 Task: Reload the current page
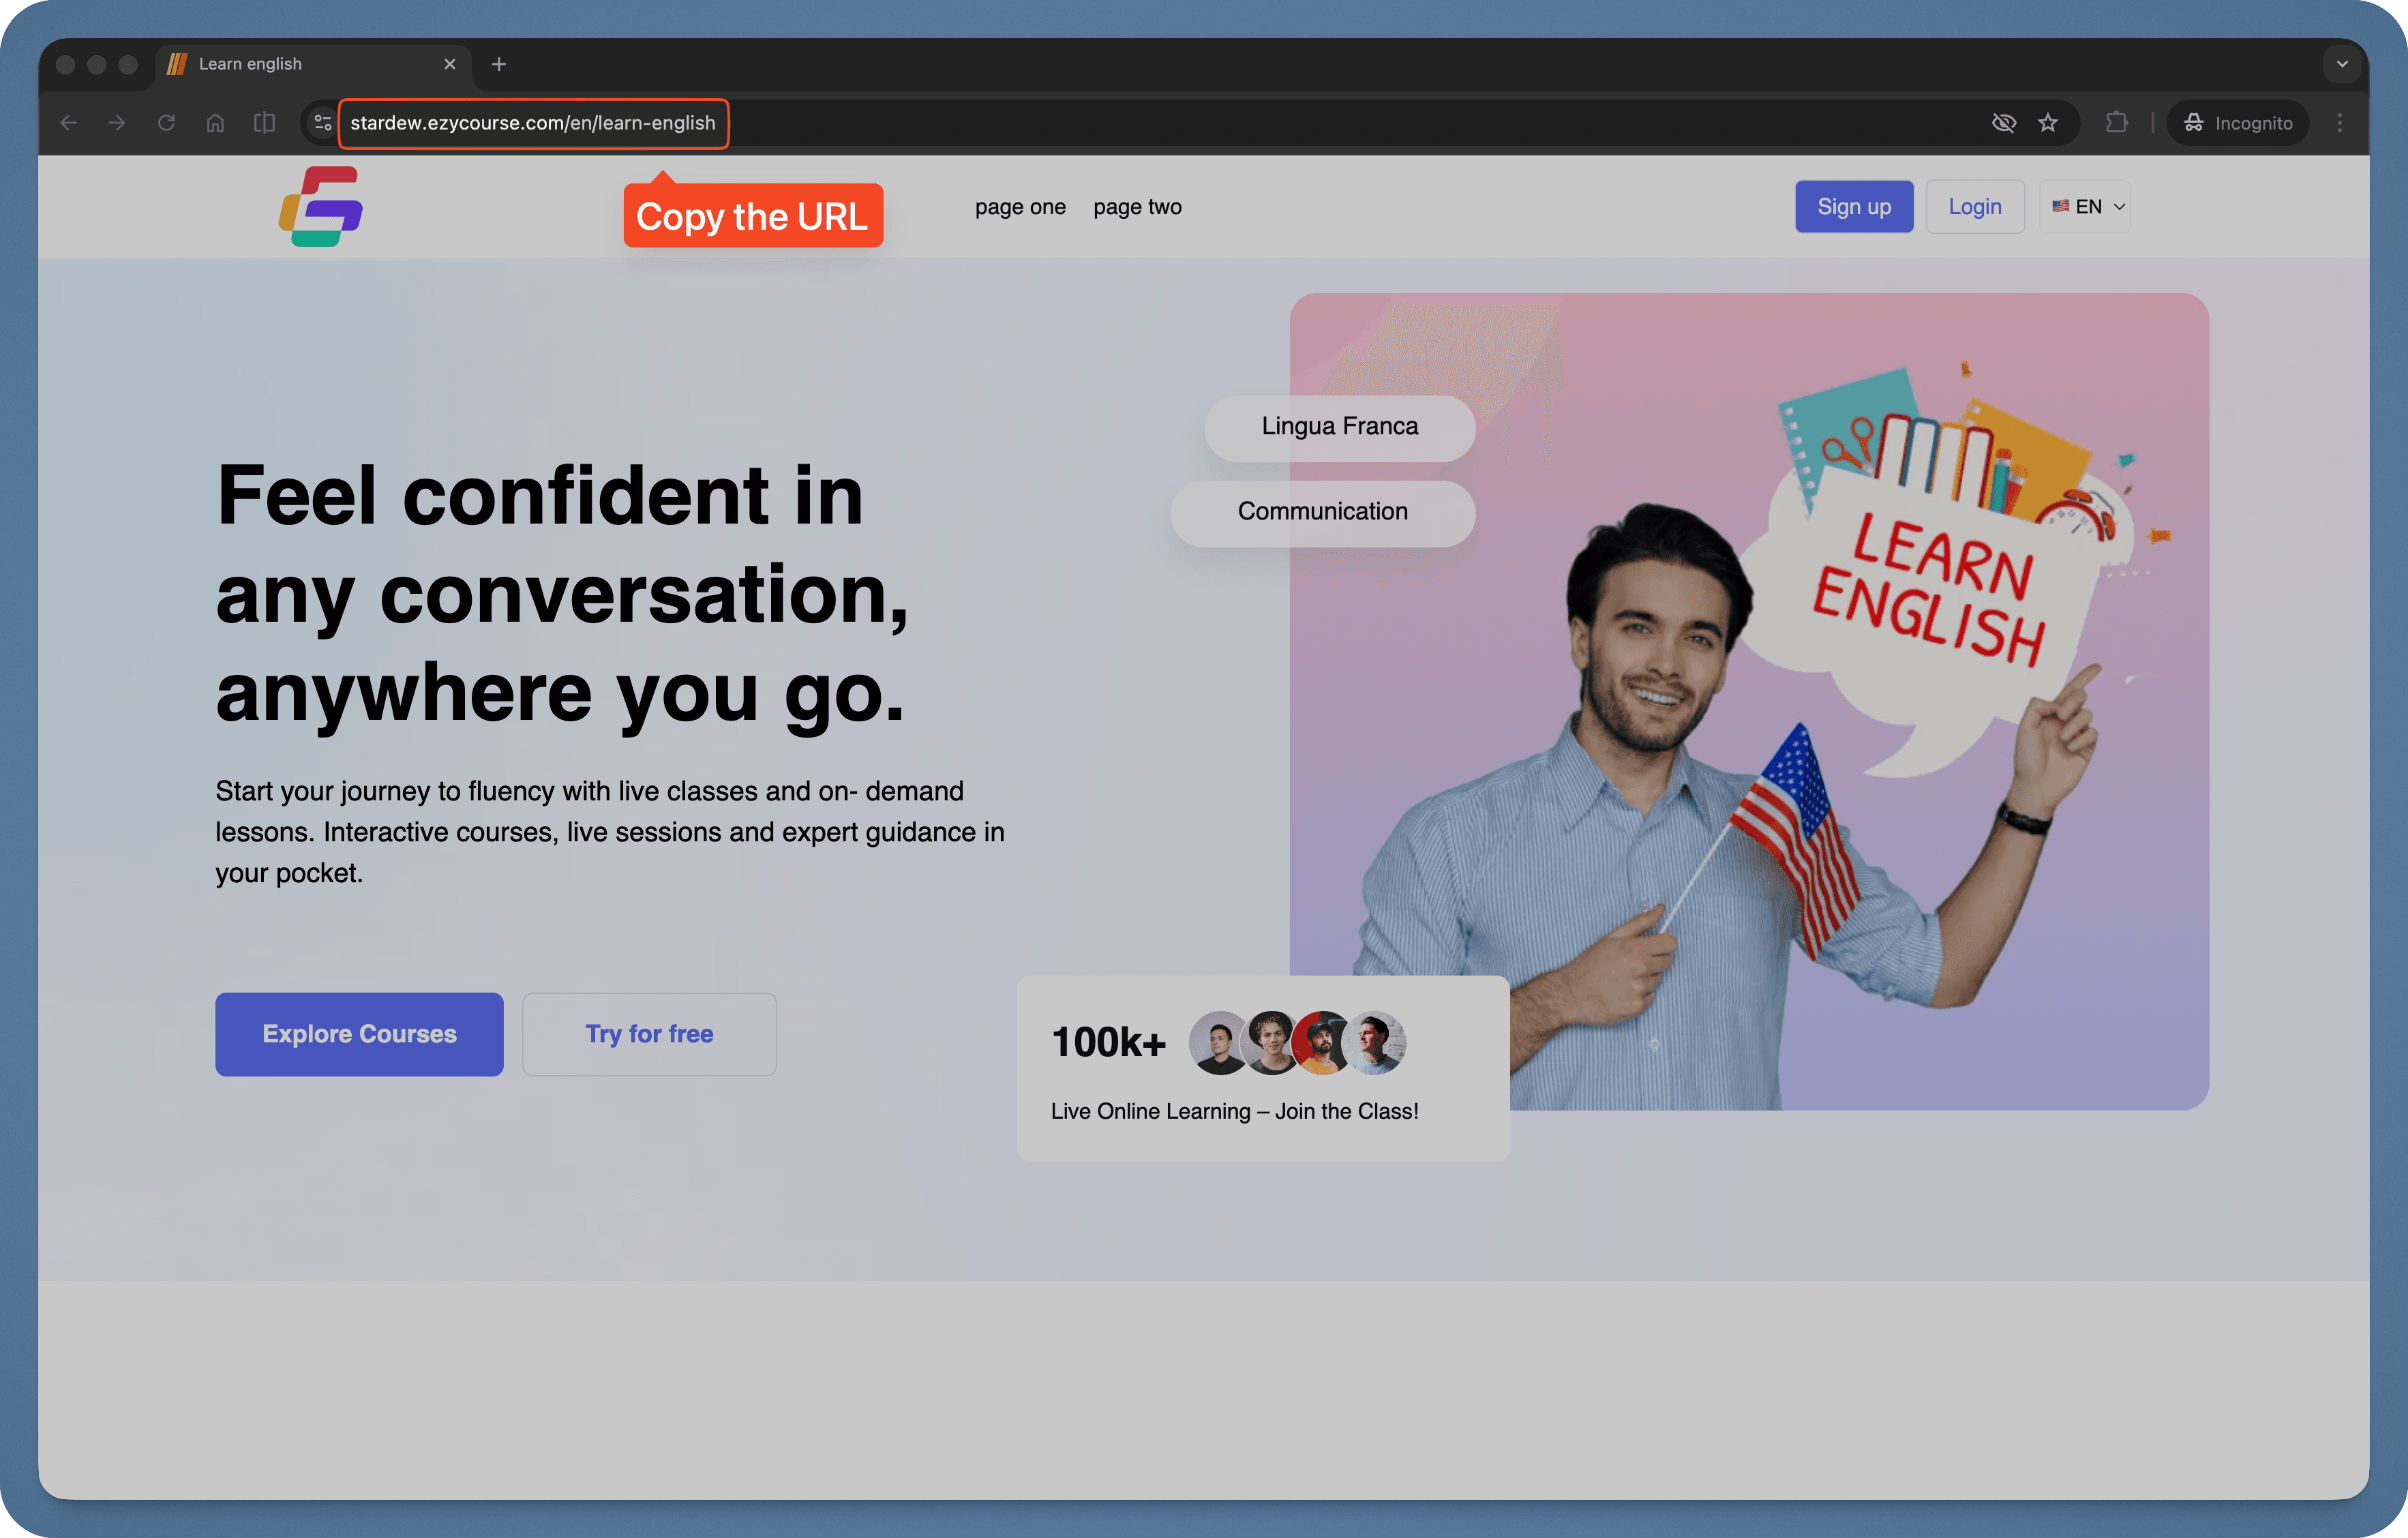pos(166,122)
